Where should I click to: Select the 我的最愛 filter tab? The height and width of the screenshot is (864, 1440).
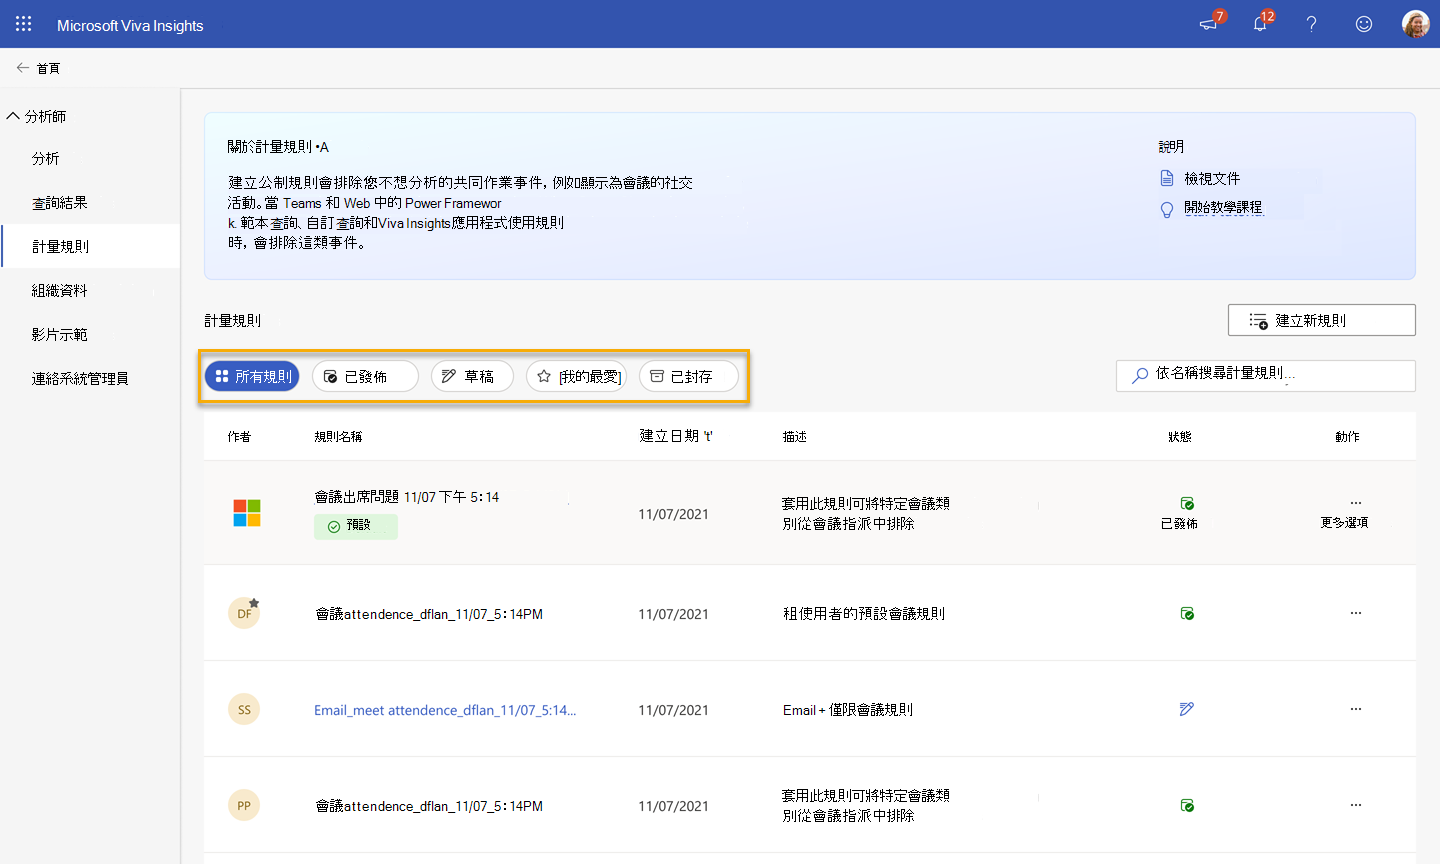click(577, 376)
